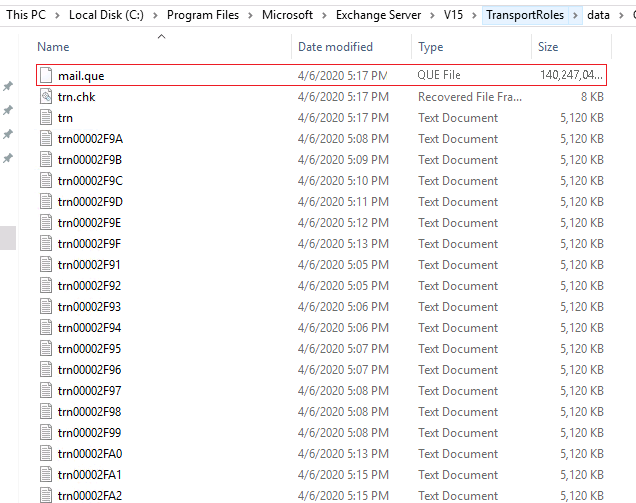Screen dimensions: 636x503
Task: Select trn00002F92 file icon
Action: click(46, 286)
